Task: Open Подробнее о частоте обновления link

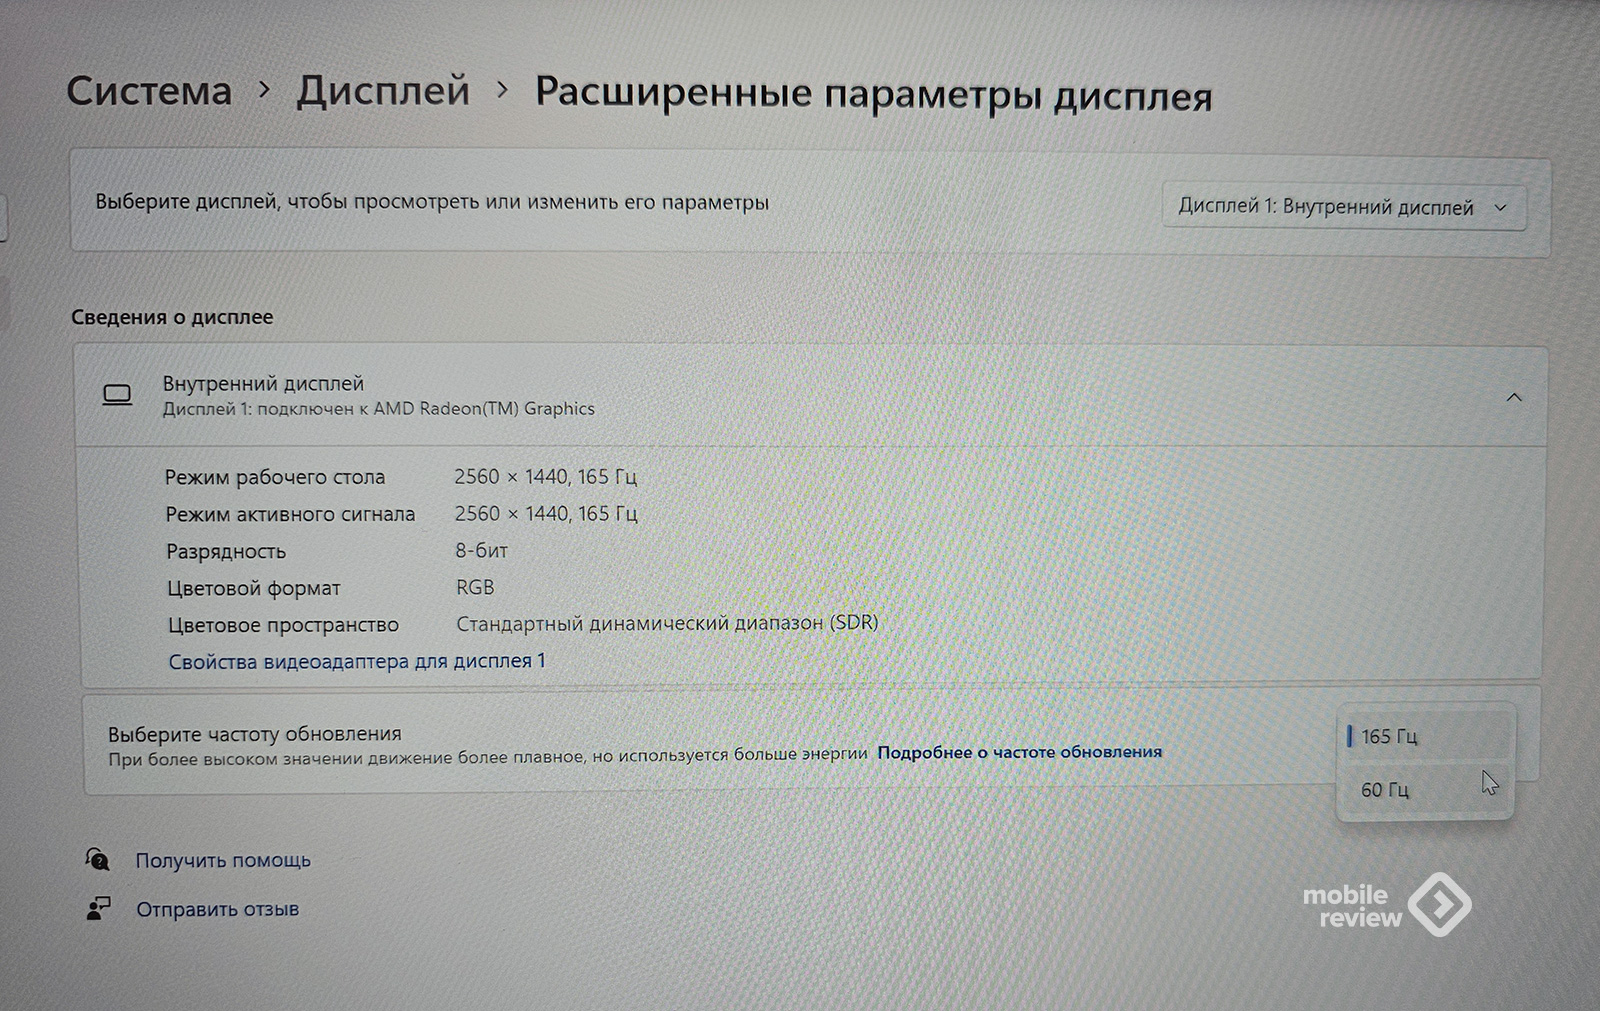Action: pyautogui.click(x=1019, y=752)
